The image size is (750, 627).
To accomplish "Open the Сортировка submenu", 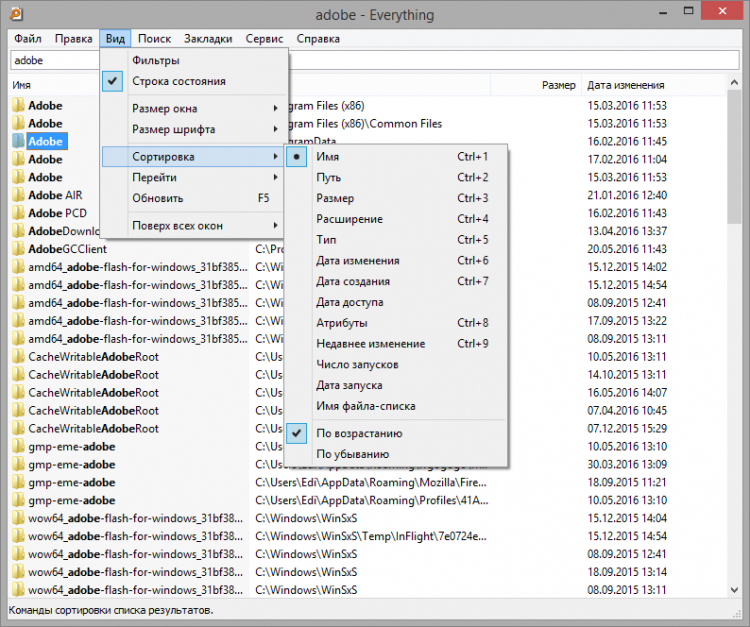I will click(x=191, y=156).
